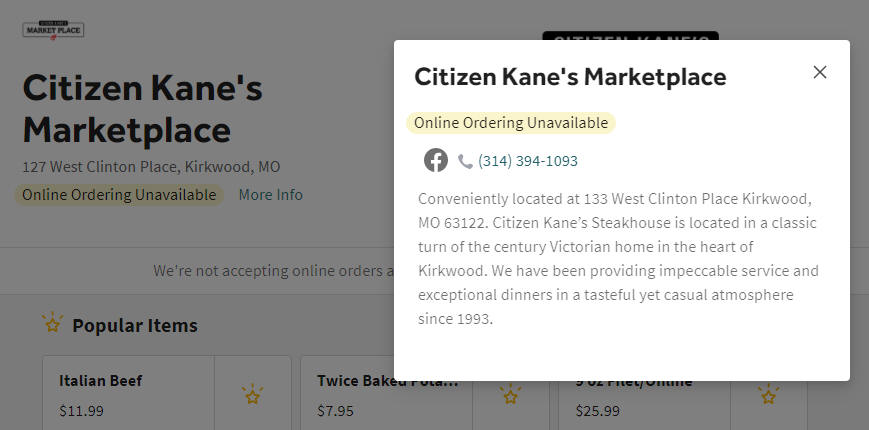Click the Popular Items section heading
Screen dimensions: 869x430
pyautogui.click(x=135, y=325)
